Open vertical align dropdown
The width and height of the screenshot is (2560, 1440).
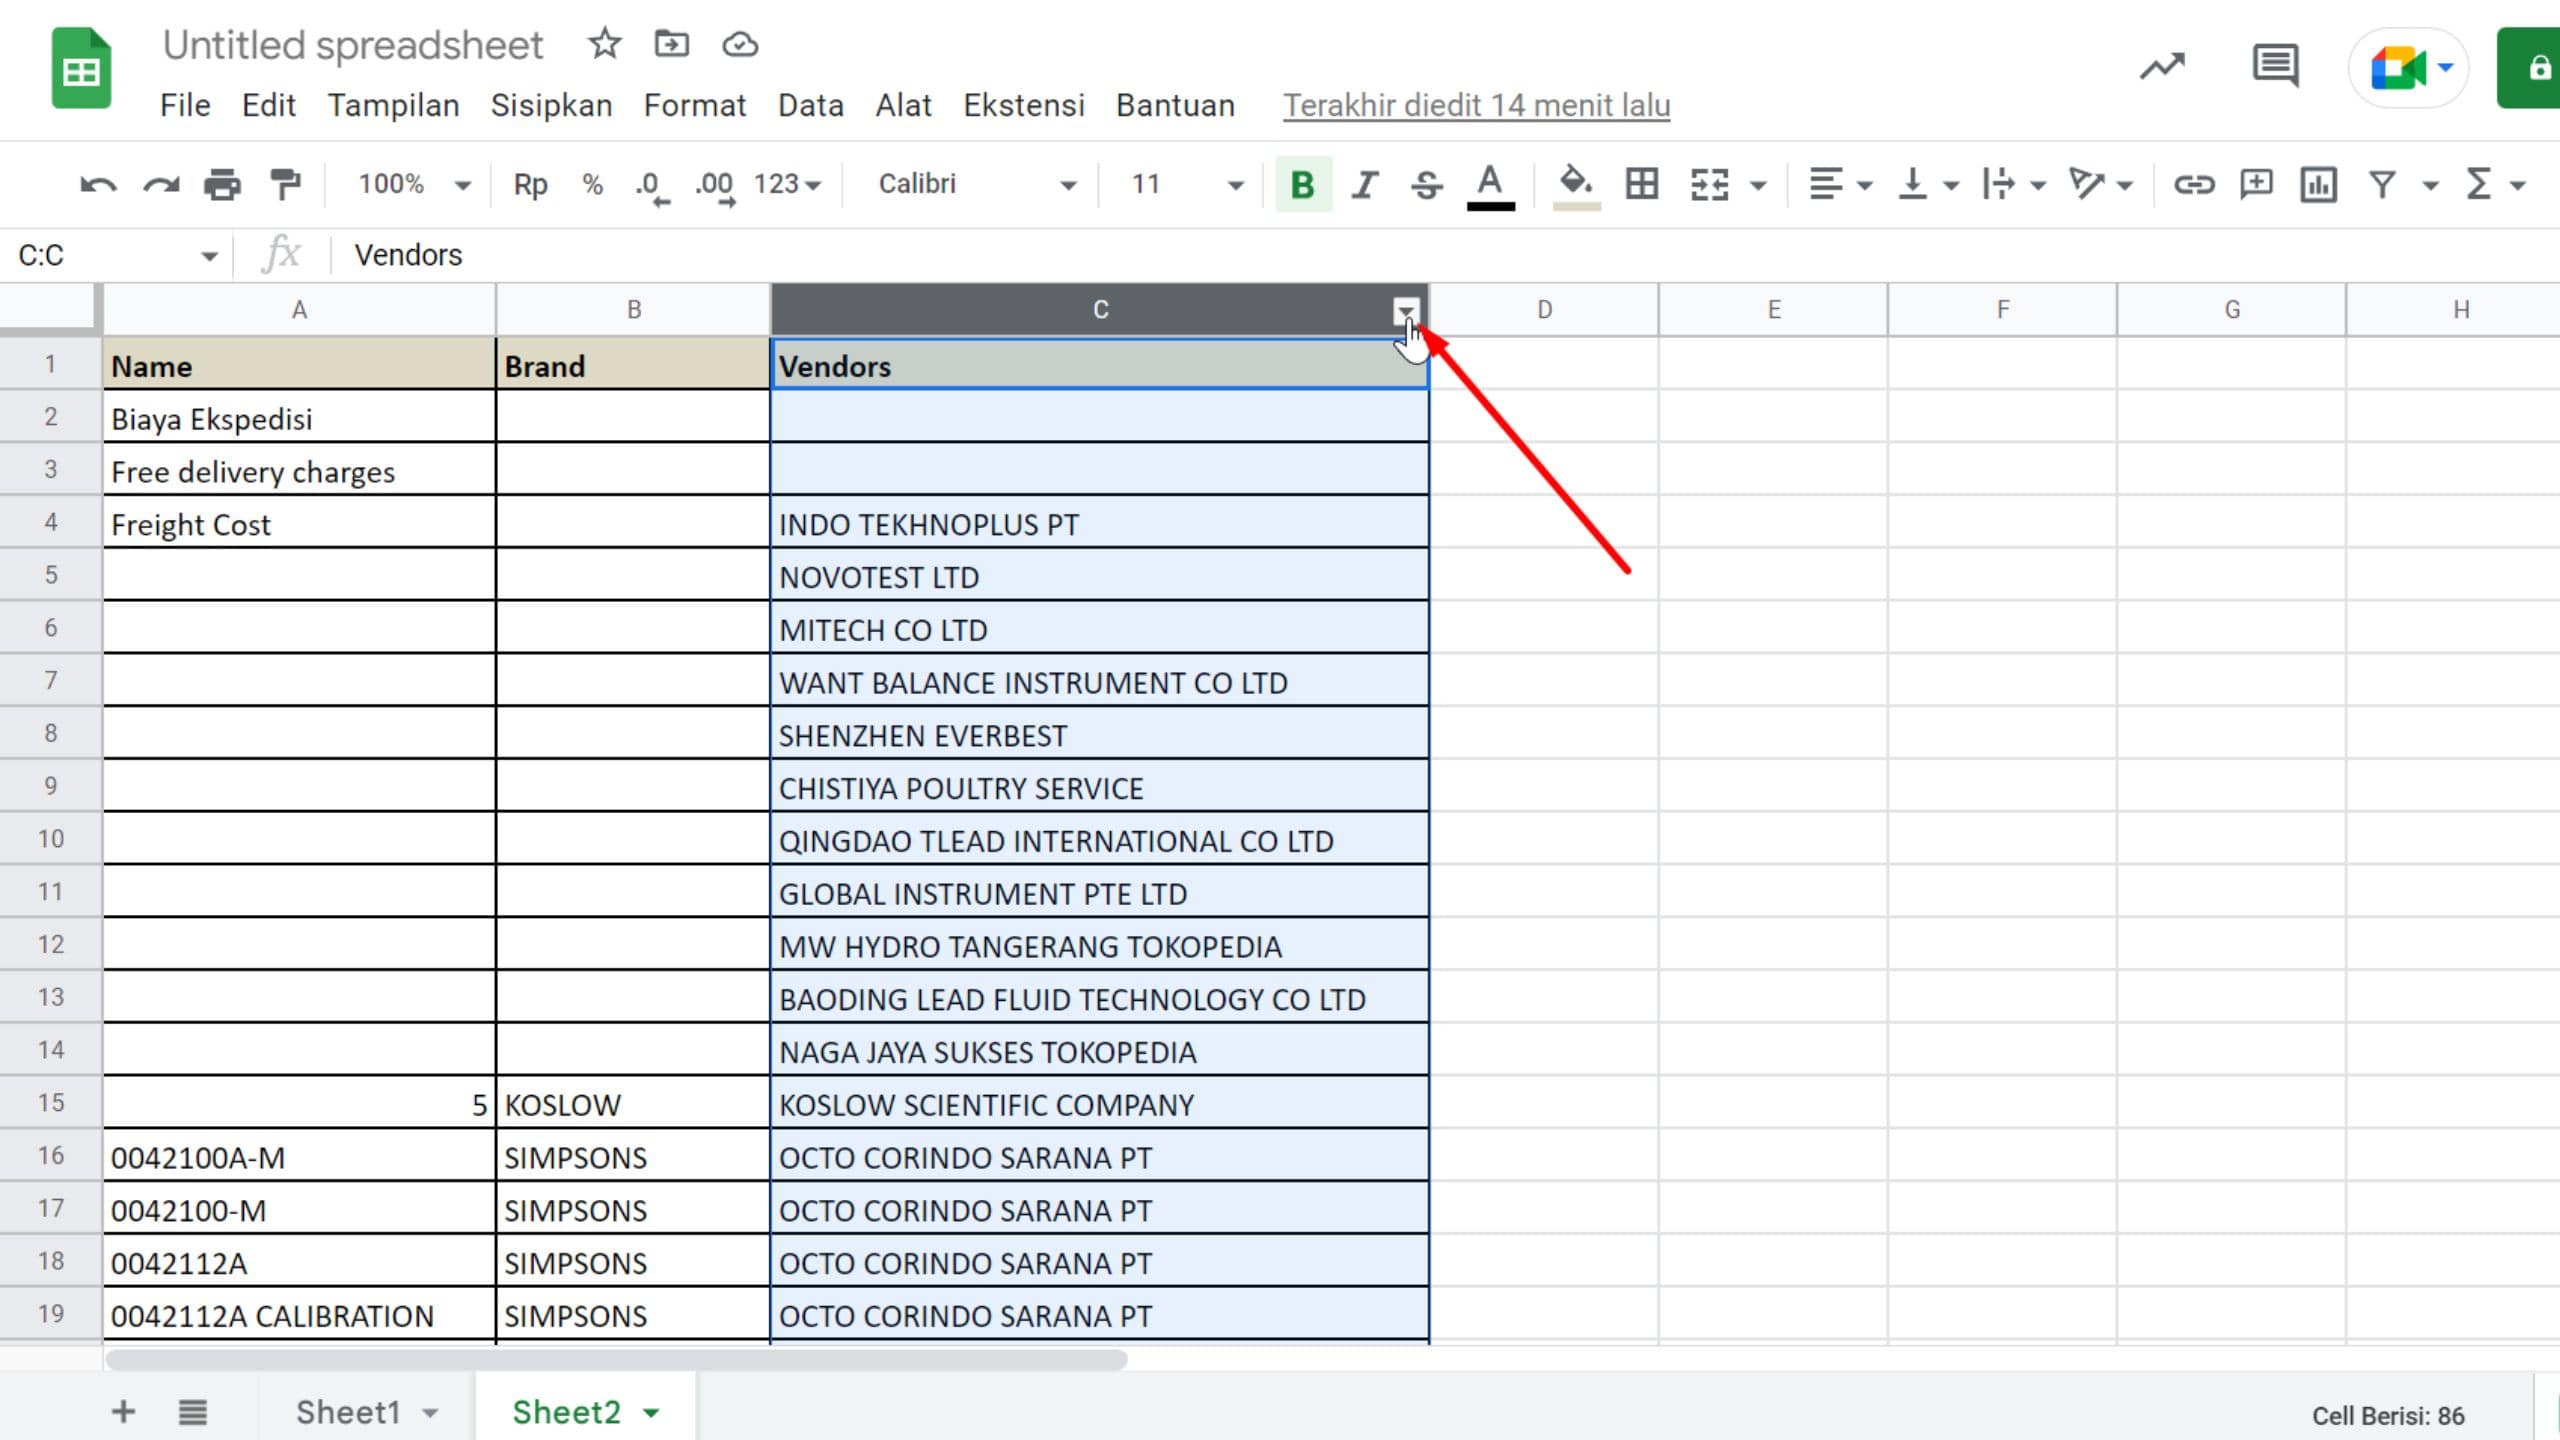(x=1927, y=185)
